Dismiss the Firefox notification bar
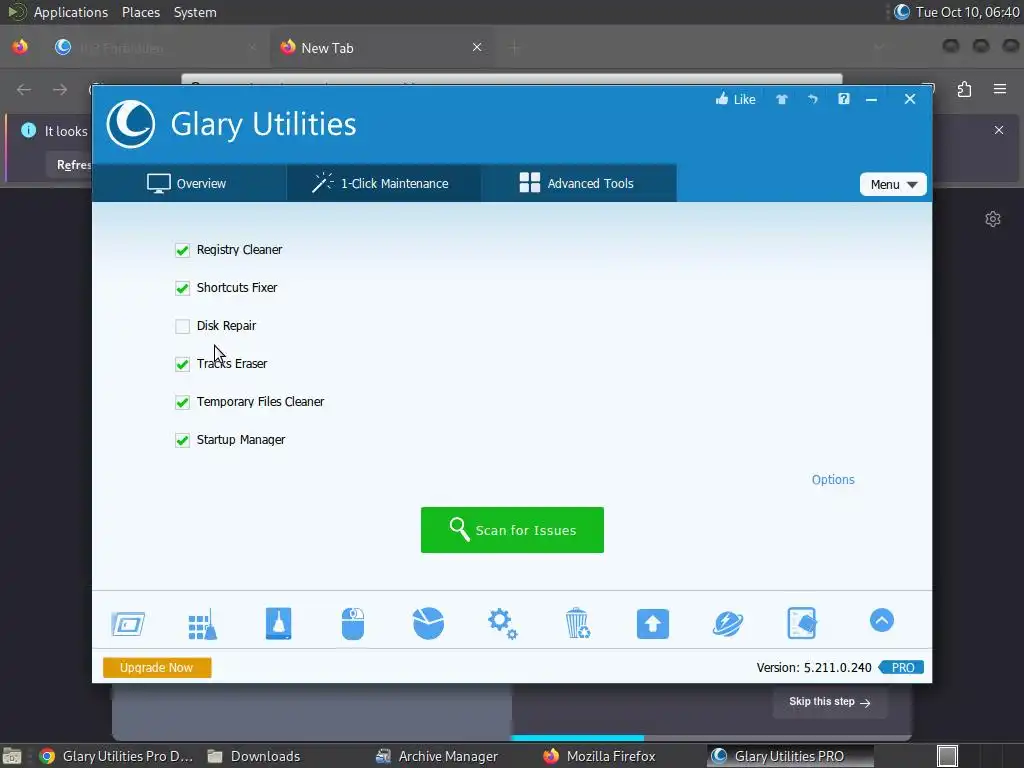 click(x=999, y=130)
